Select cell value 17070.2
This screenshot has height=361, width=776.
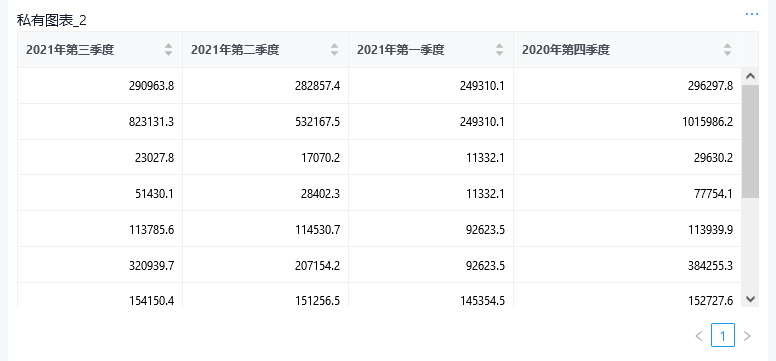click(x=320, y=157)
